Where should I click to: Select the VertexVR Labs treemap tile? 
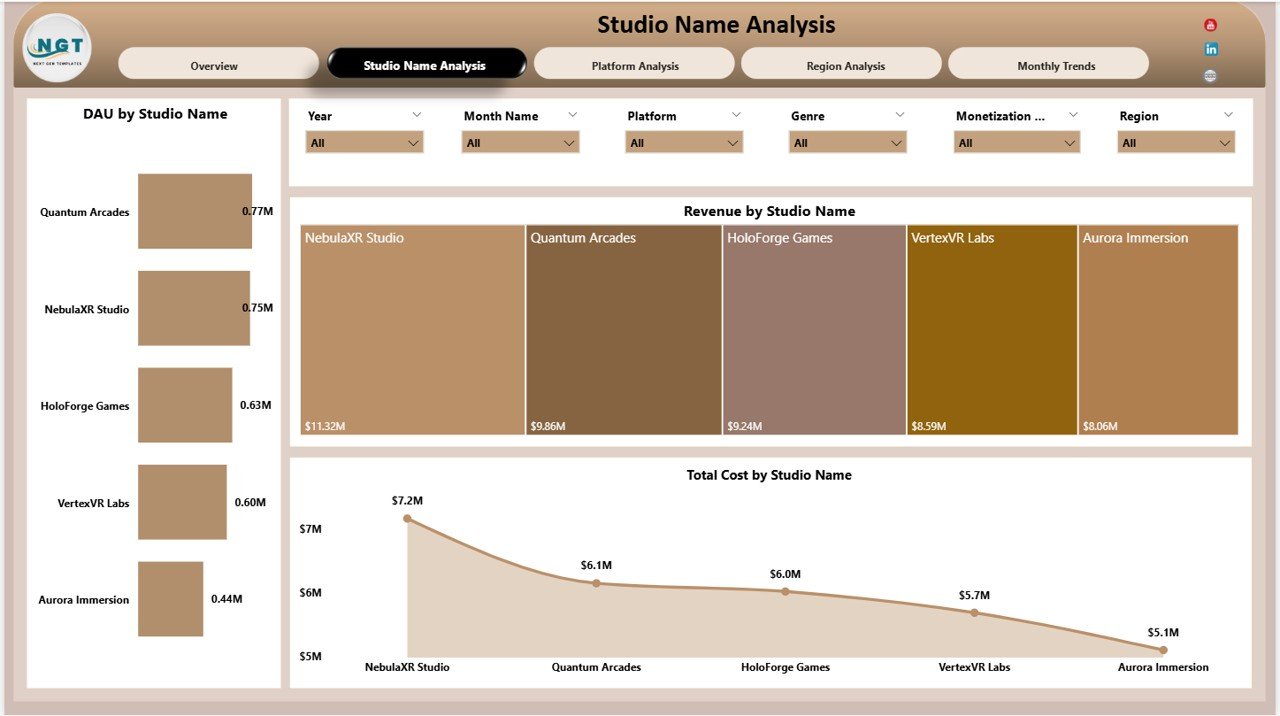[991, 330]
